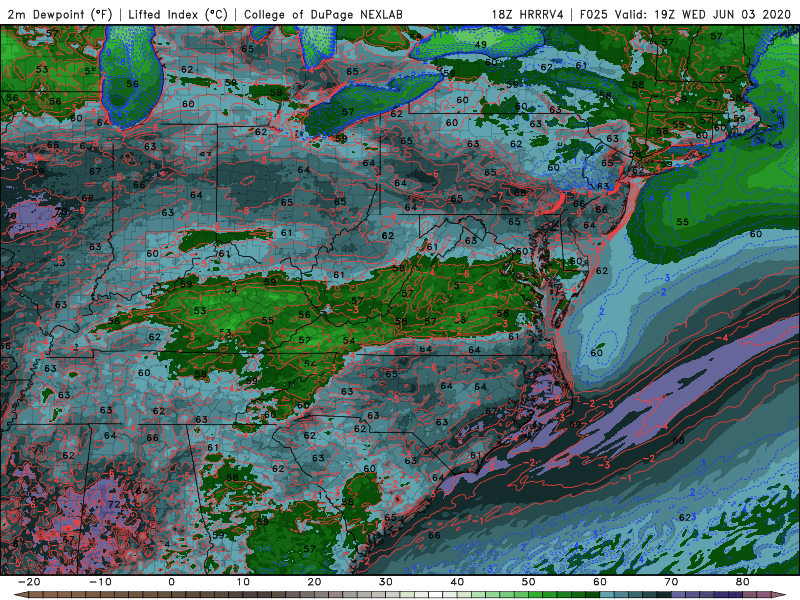Click the '30' color scale label
800x600 pixels.
[x=386, y=582]
